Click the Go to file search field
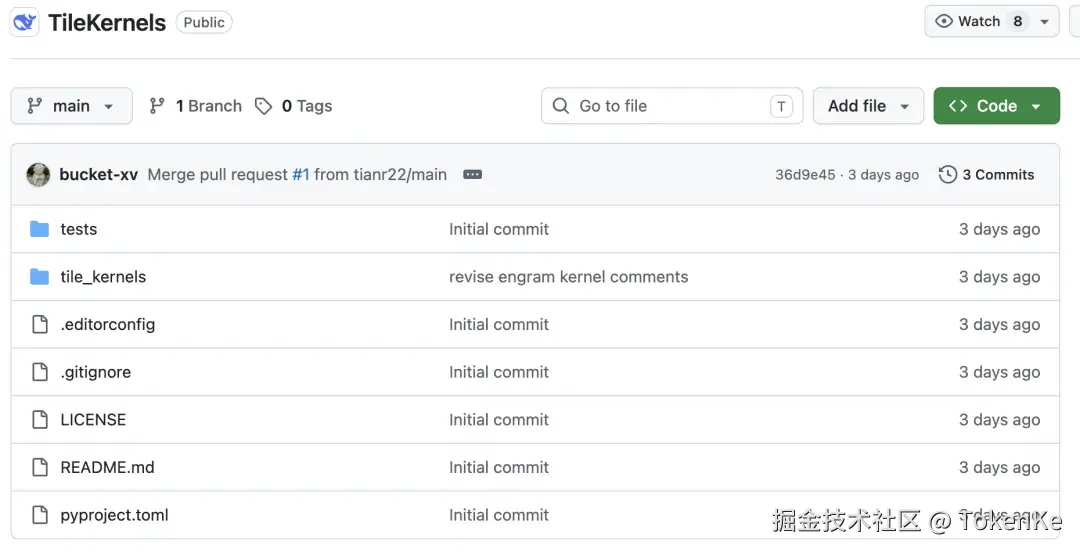Viewport: 1080px width, 552px height. [670, 106]
